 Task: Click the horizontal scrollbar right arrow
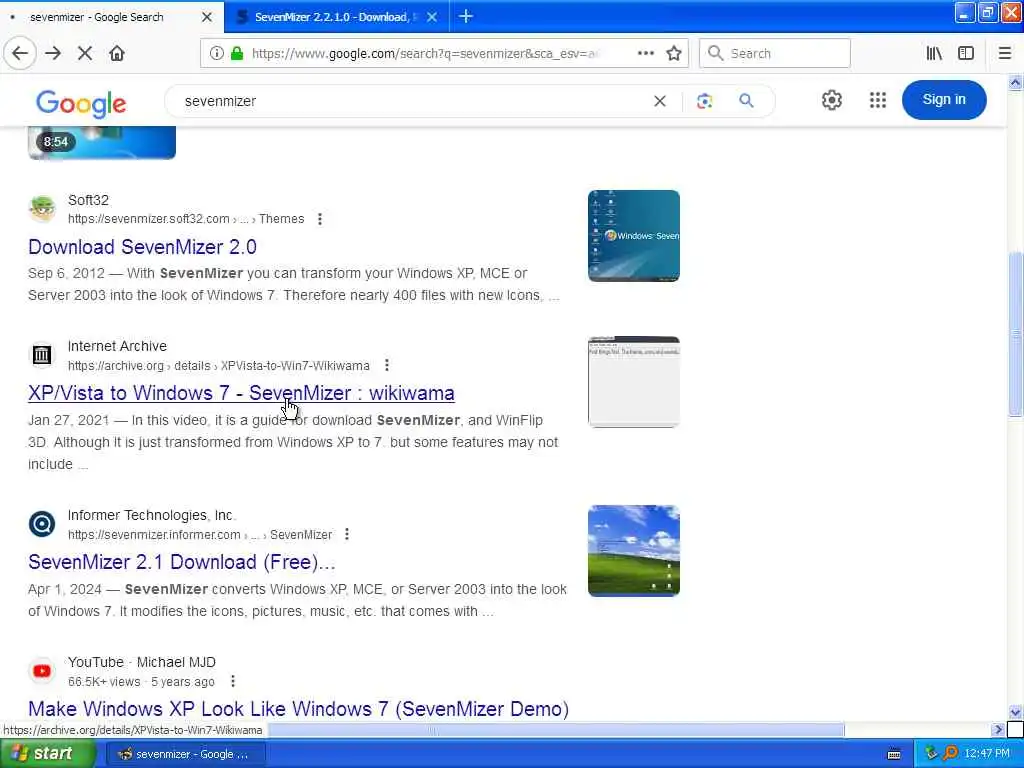[x=997, y=729]
